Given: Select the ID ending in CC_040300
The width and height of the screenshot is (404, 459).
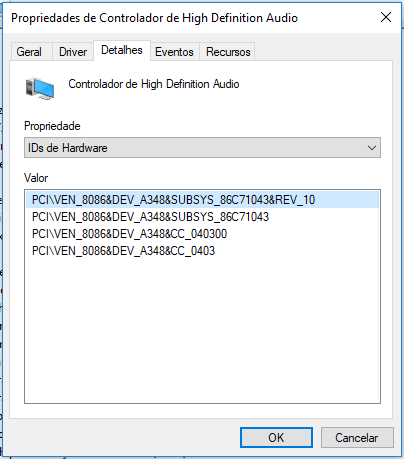Looking at the screenshot, I should point(129,234).
